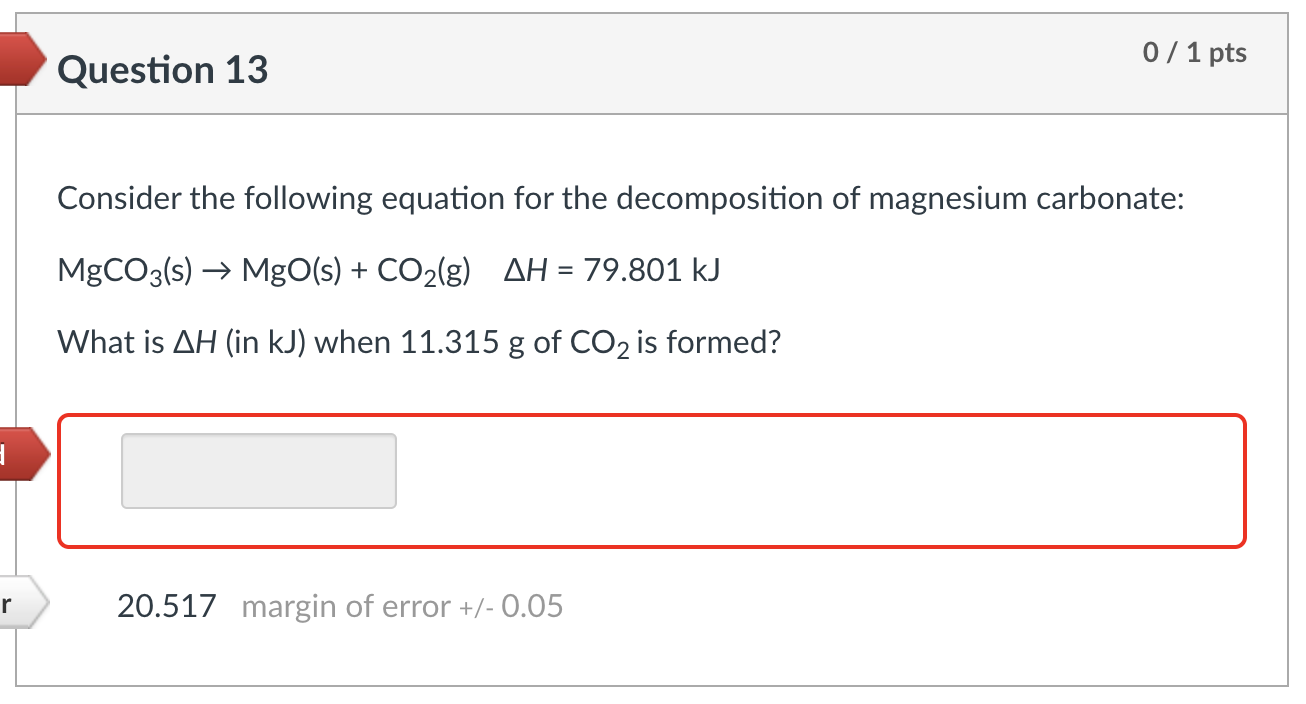The width and height of the screenshot is (1306, 704).
Task: Select the MgCO3 decomposition equation line
Action: pyautogui.click(x=265, y=269)
